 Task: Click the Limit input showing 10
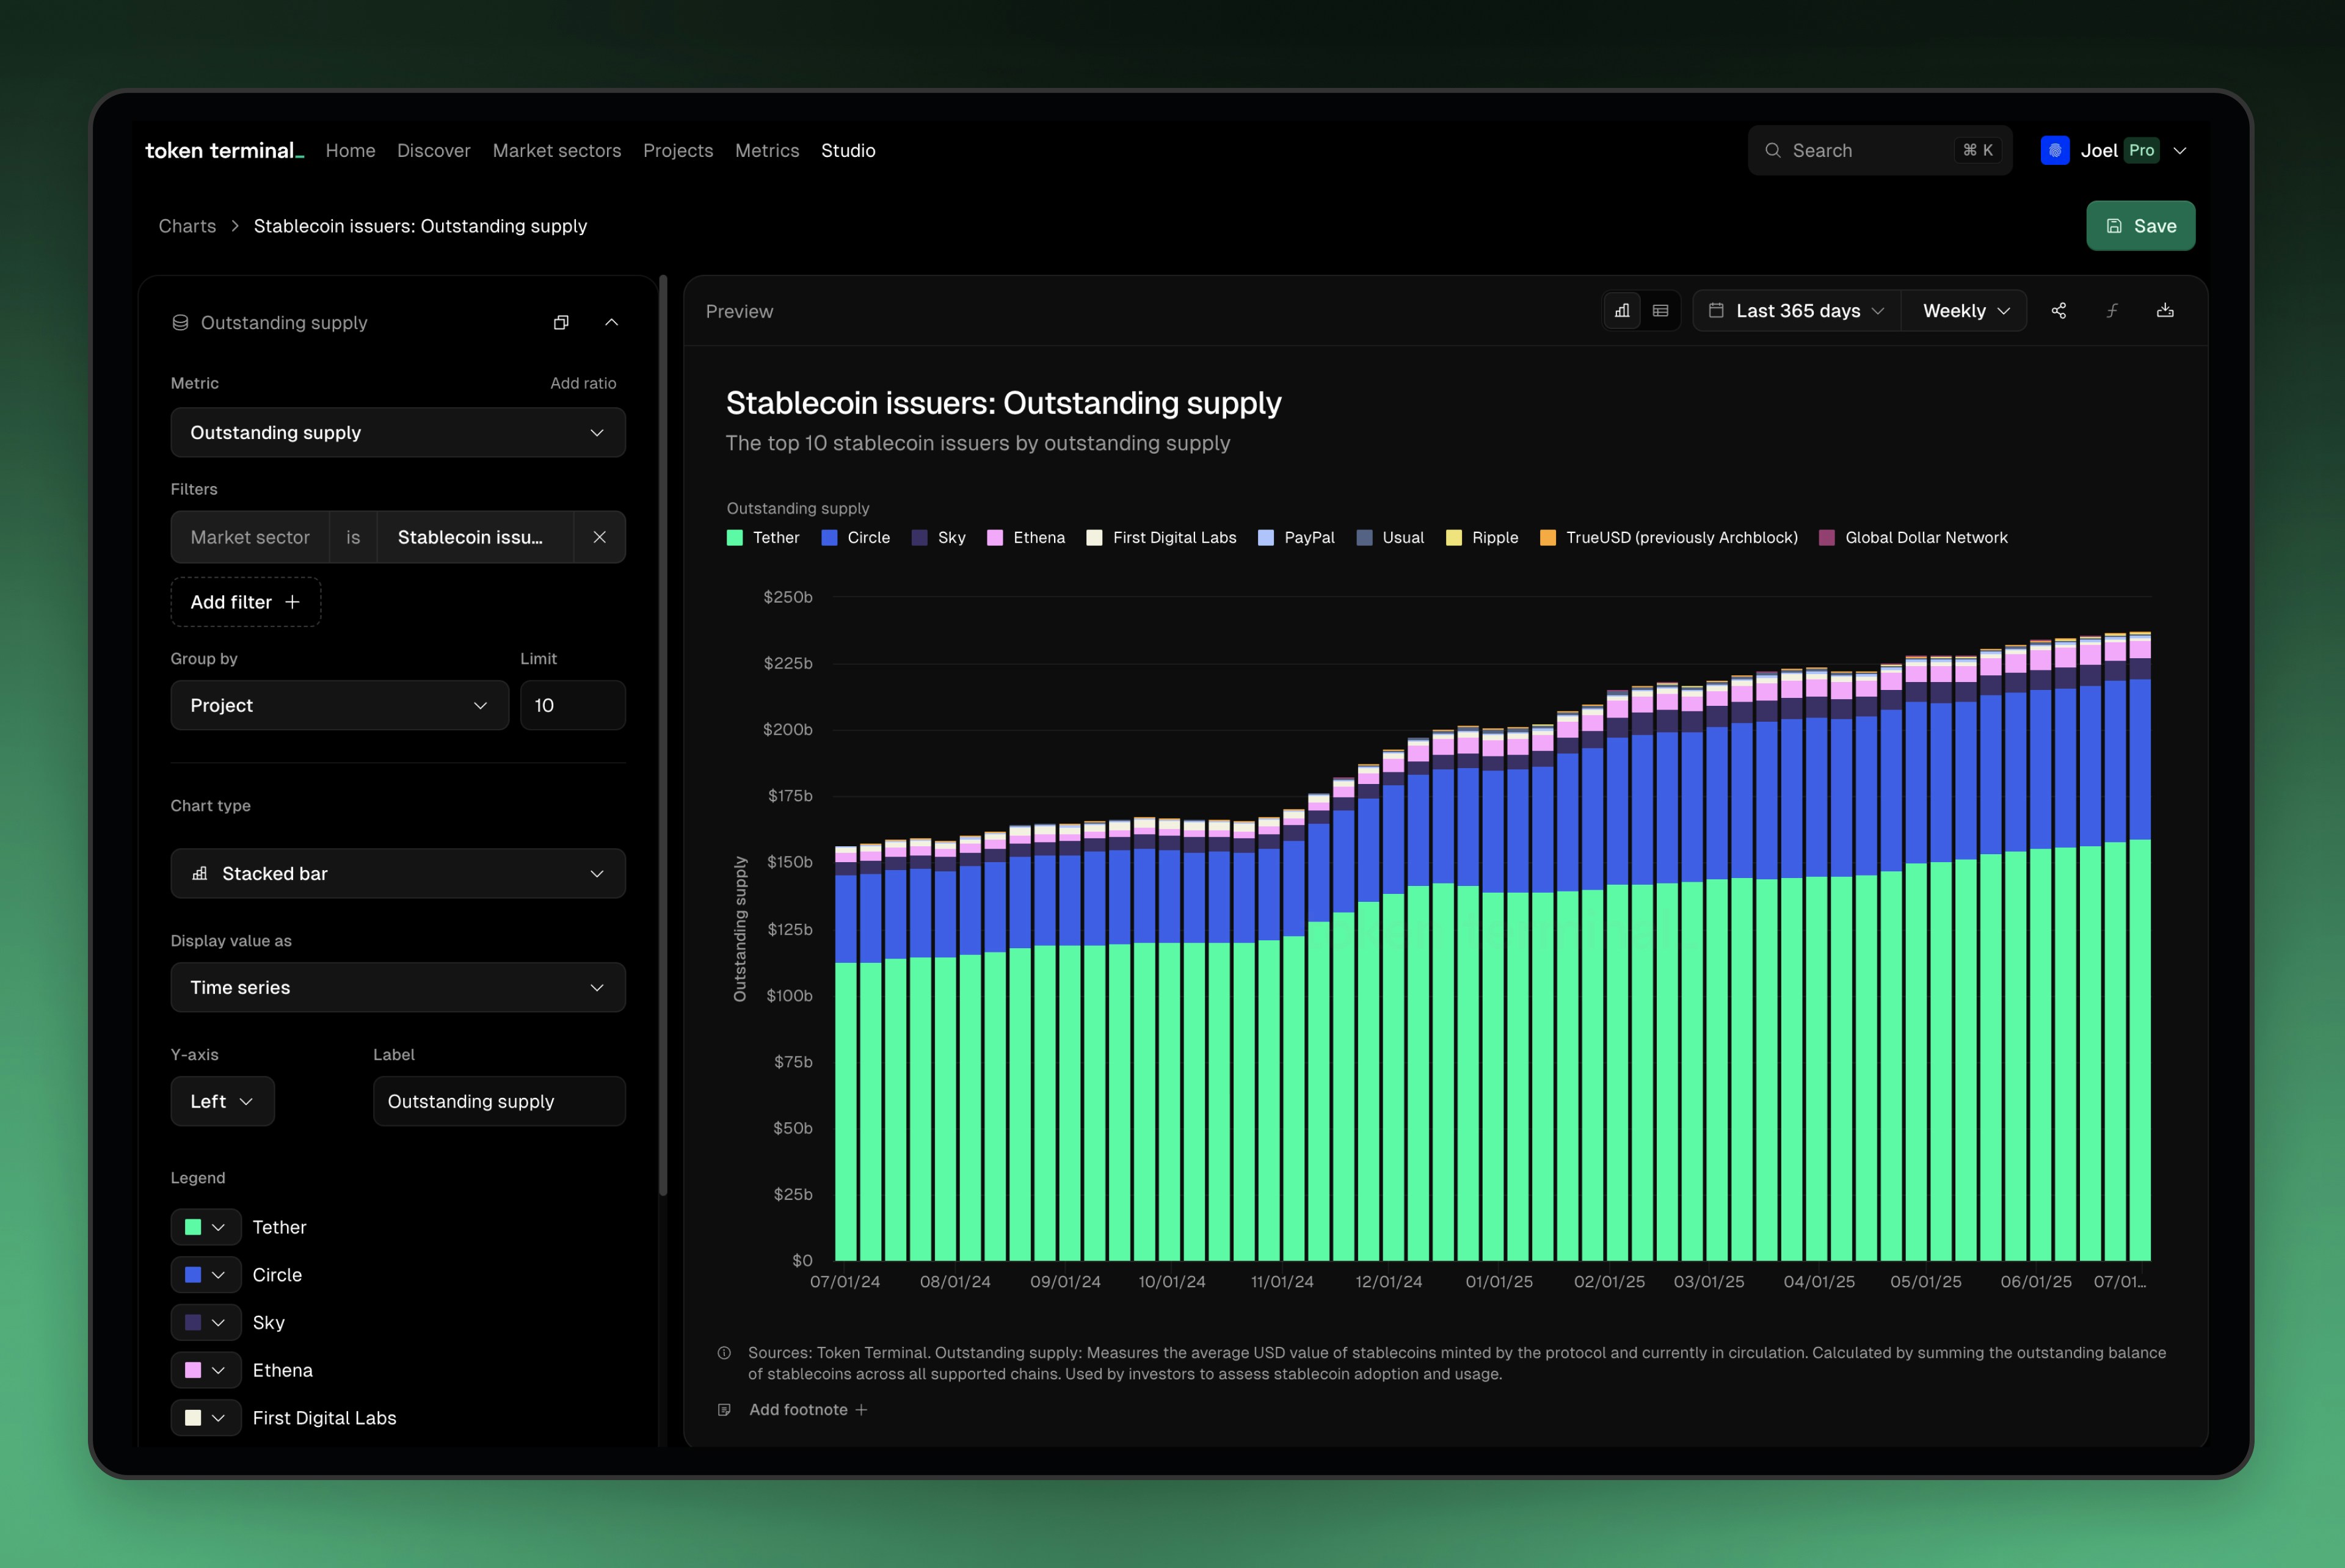[x=573, y=705]
